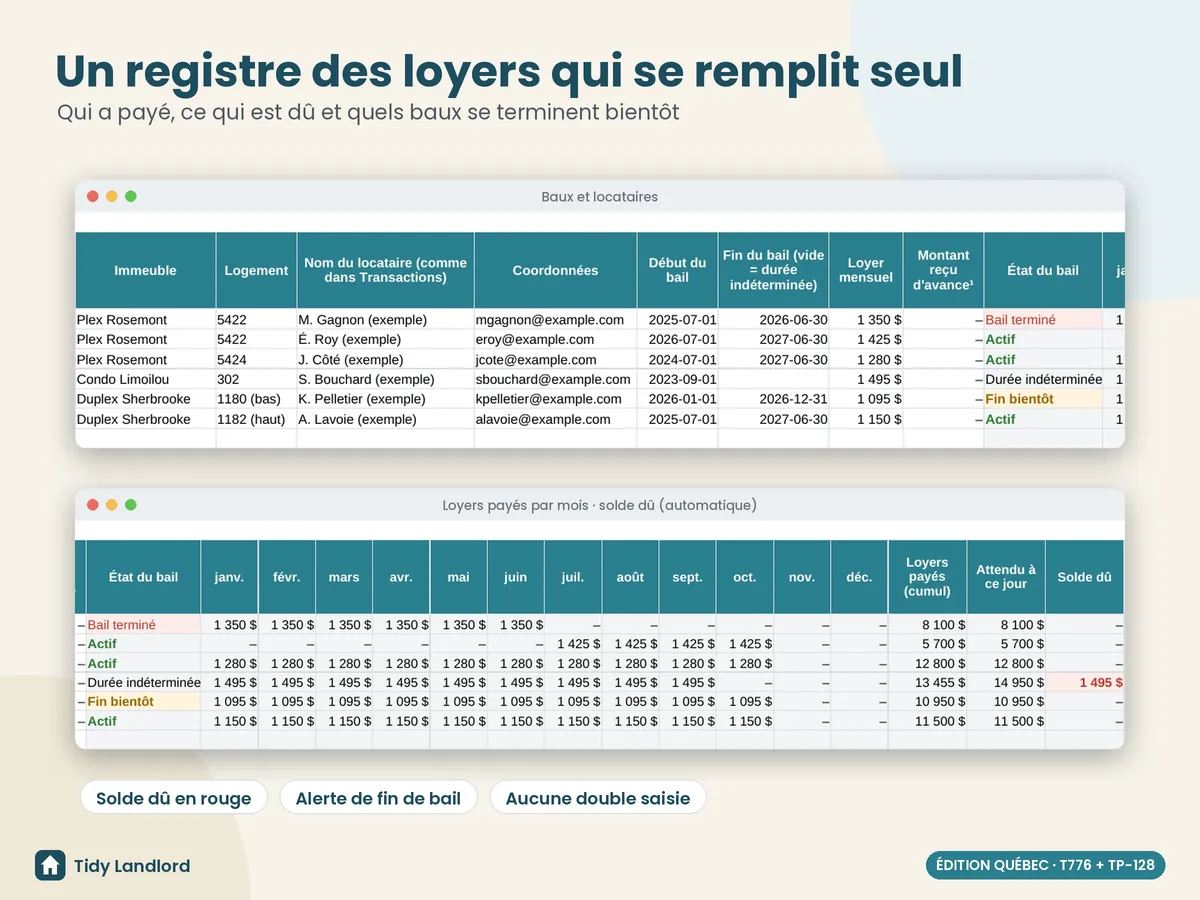
Task: Select the Immeuble column header
Action: click(x=145, y=270)
